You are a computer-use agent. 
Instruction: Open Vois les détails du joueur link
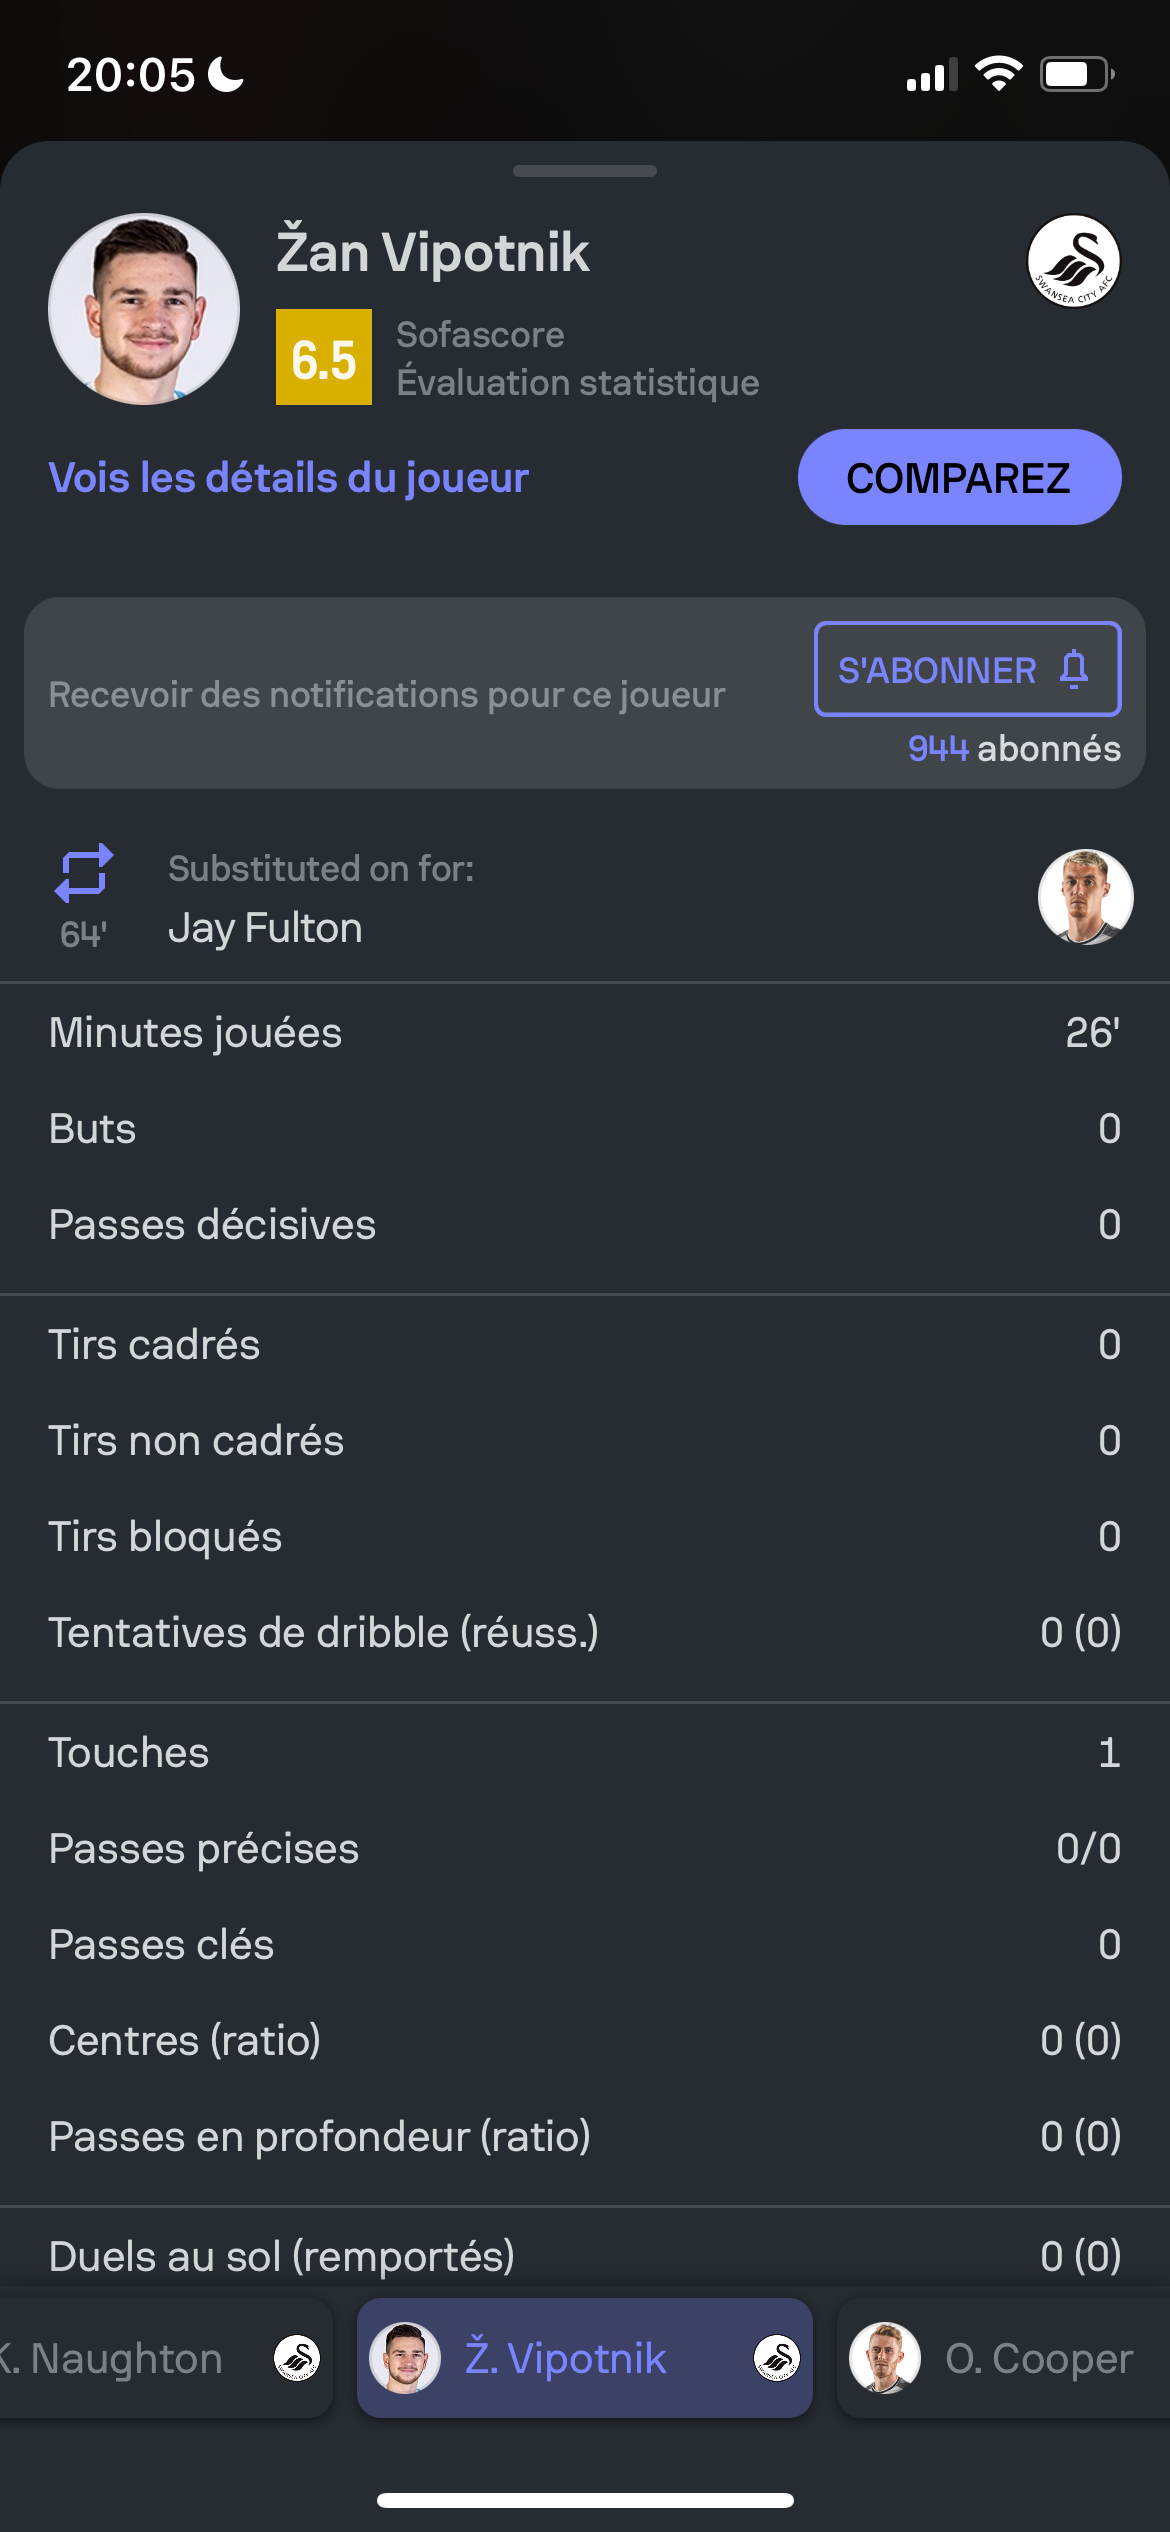[289, 477]
